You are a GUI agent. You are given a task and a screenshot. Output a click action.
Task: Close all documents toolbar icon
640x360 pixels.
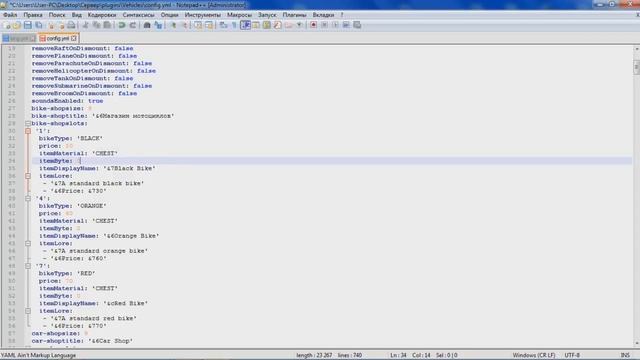coord(61,25)
